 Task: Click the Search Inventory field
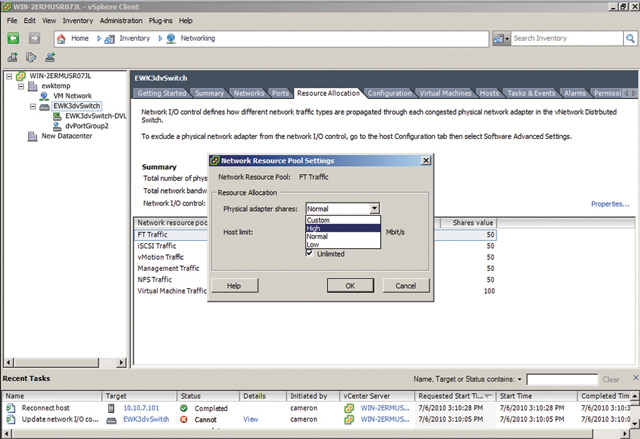567,38
